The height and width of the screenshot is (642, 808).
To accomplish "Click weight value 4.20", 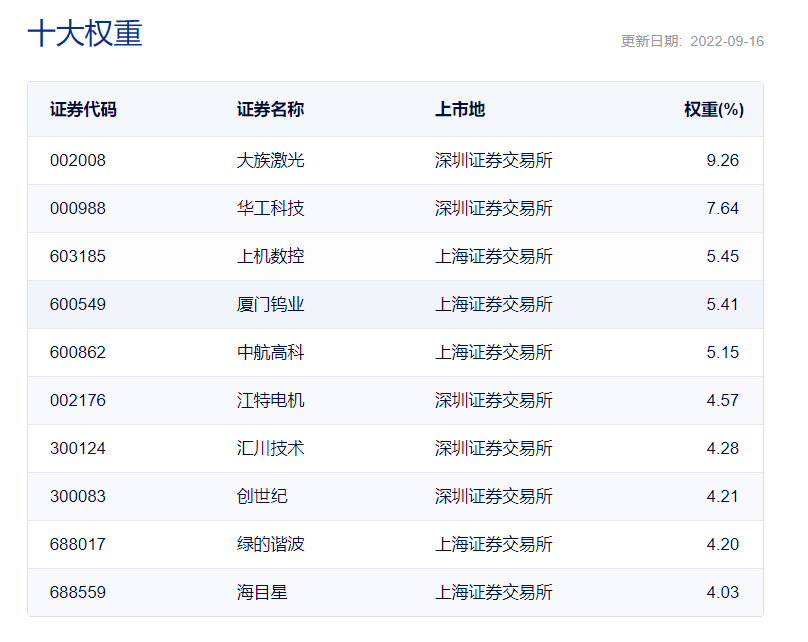I will [722, 544].
